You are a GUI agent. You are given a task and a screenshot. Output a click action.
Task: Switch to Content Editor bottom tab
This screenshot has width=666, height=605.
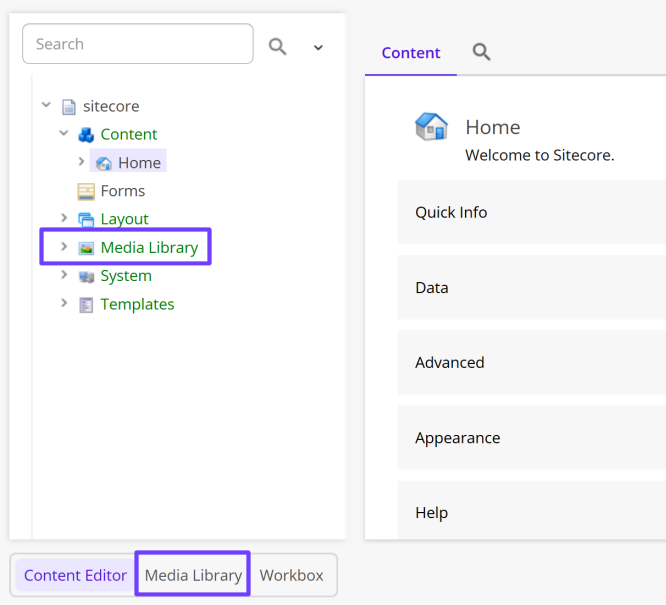coord(75,575)
